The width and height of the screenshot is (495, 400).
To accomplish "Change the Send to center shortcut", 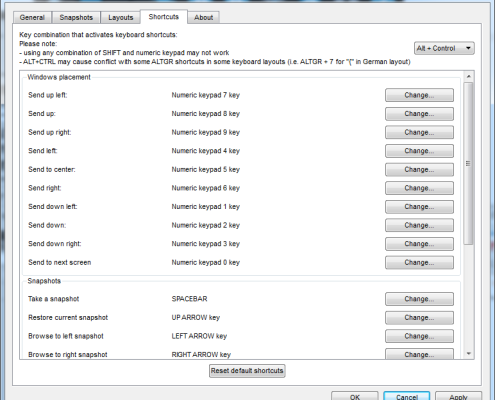I will pos(419,169).
